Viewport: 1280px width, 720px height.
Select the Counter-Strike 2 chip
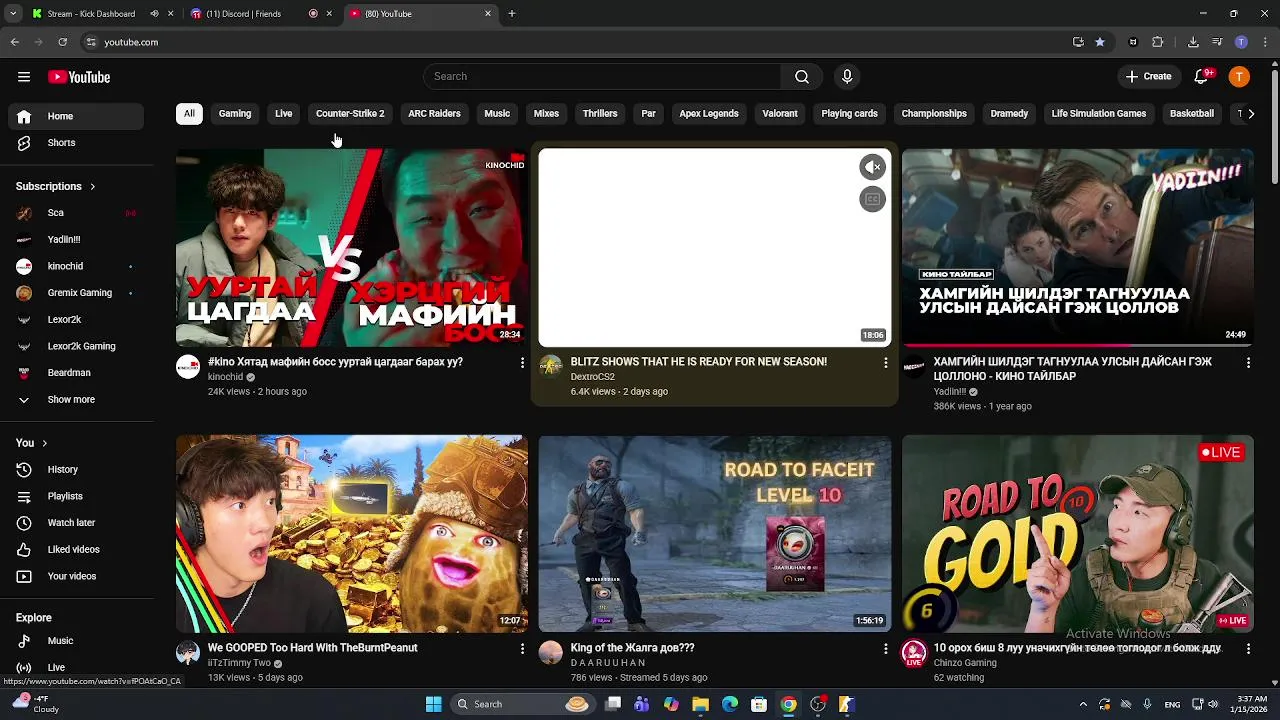tap(350, 114)
